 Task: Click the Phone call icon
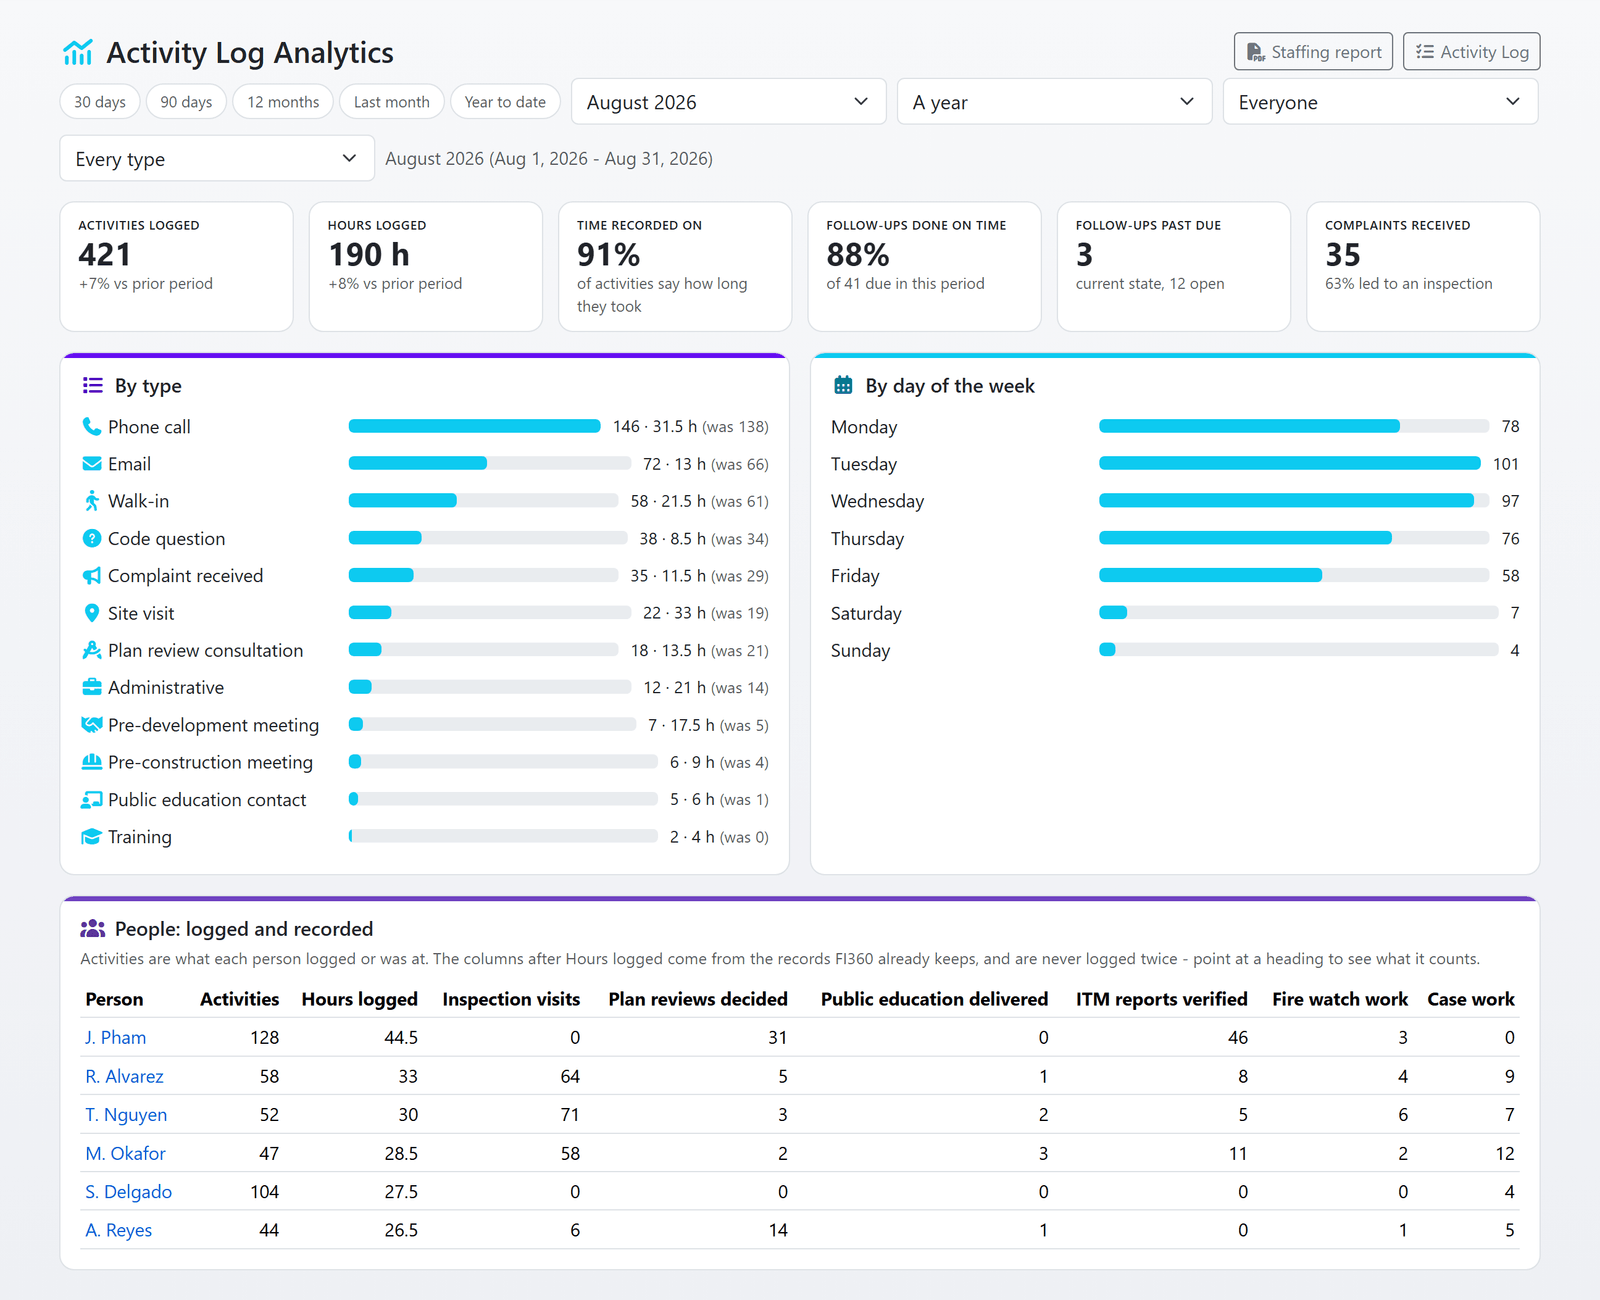91,427
